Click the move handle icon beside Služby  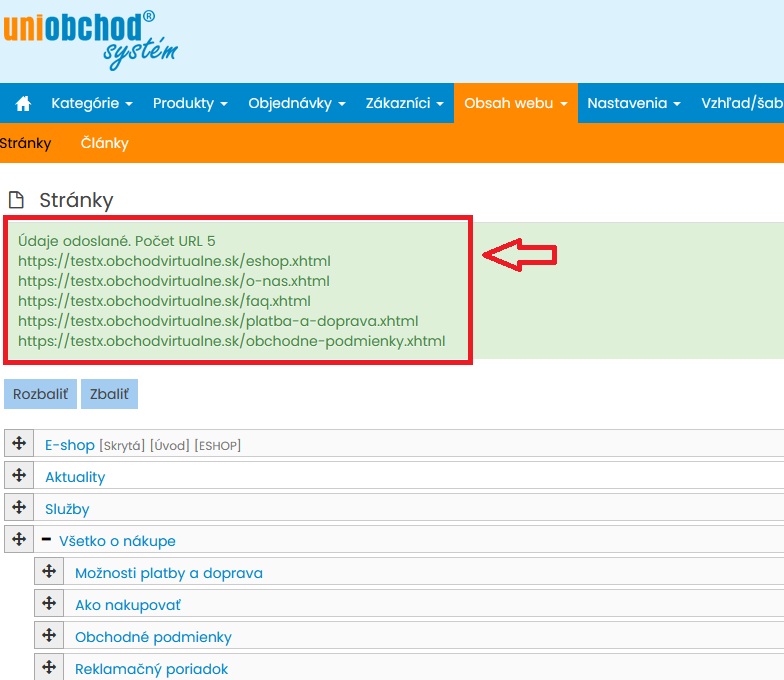tap(19, 508)
